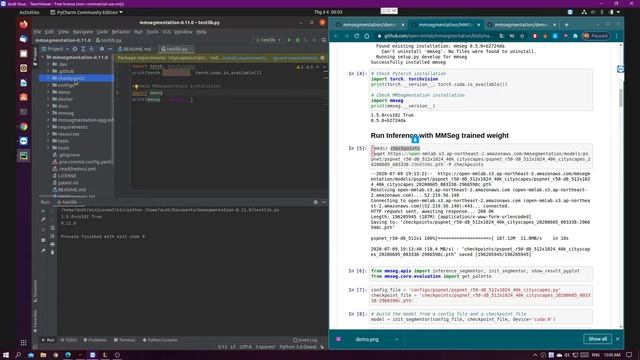The height and width of the screenshot is (360, 640).
Task: Open TeamViewer icon in Ubuntu dock
Action: [x=24, y=141]
